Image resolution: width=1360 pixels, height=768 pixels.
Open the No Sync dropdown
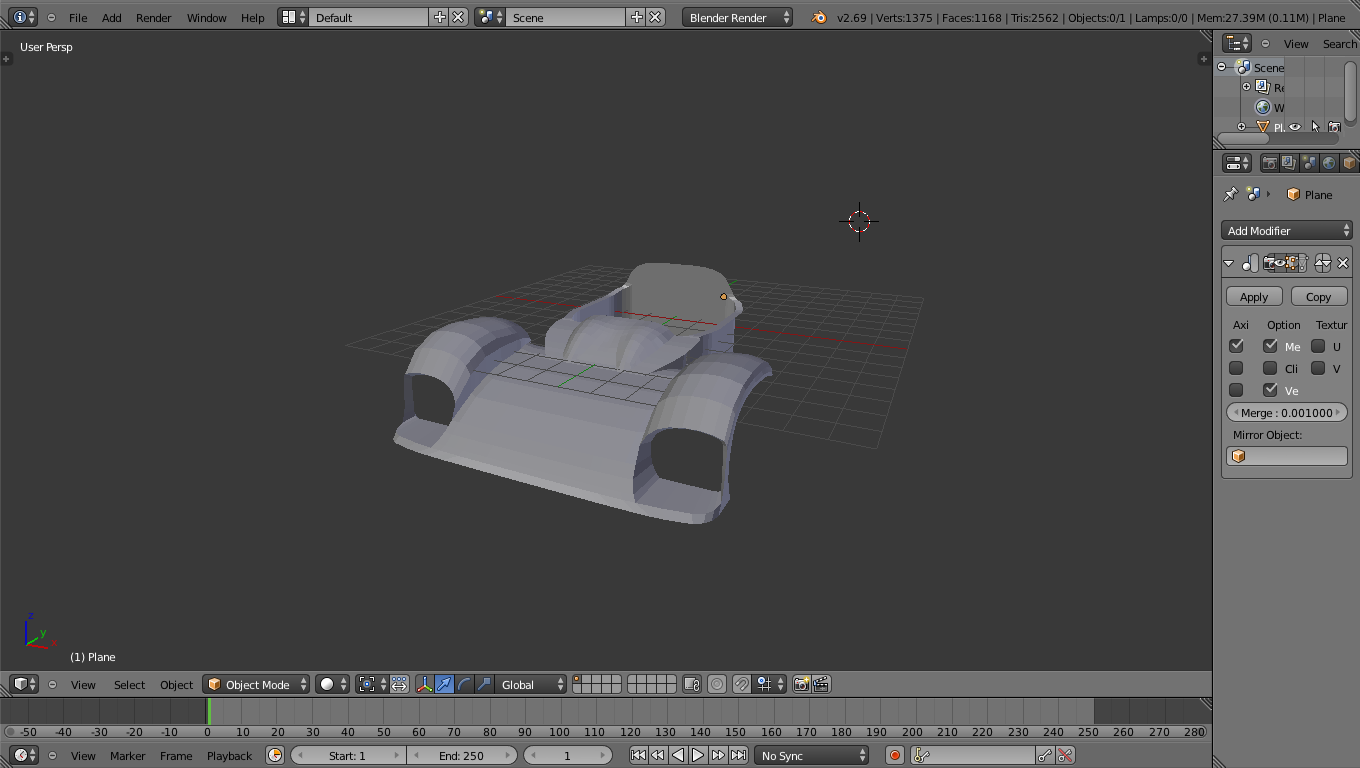812,755
